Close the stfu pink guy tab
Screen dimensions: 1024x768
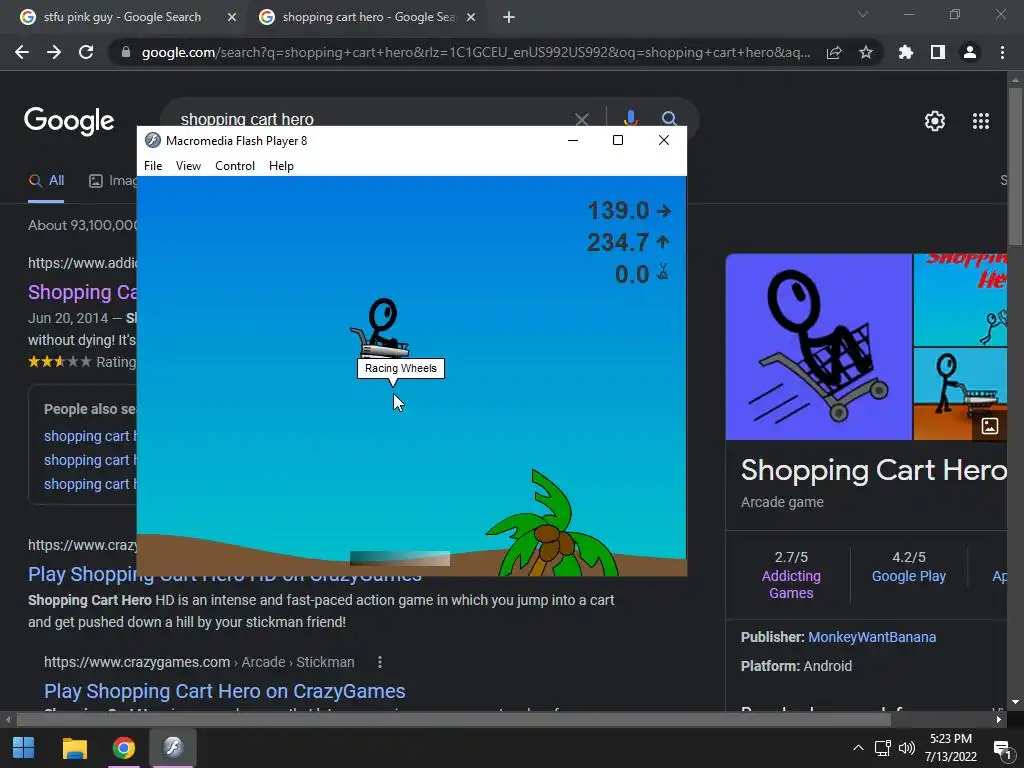(x=231, y=18)
